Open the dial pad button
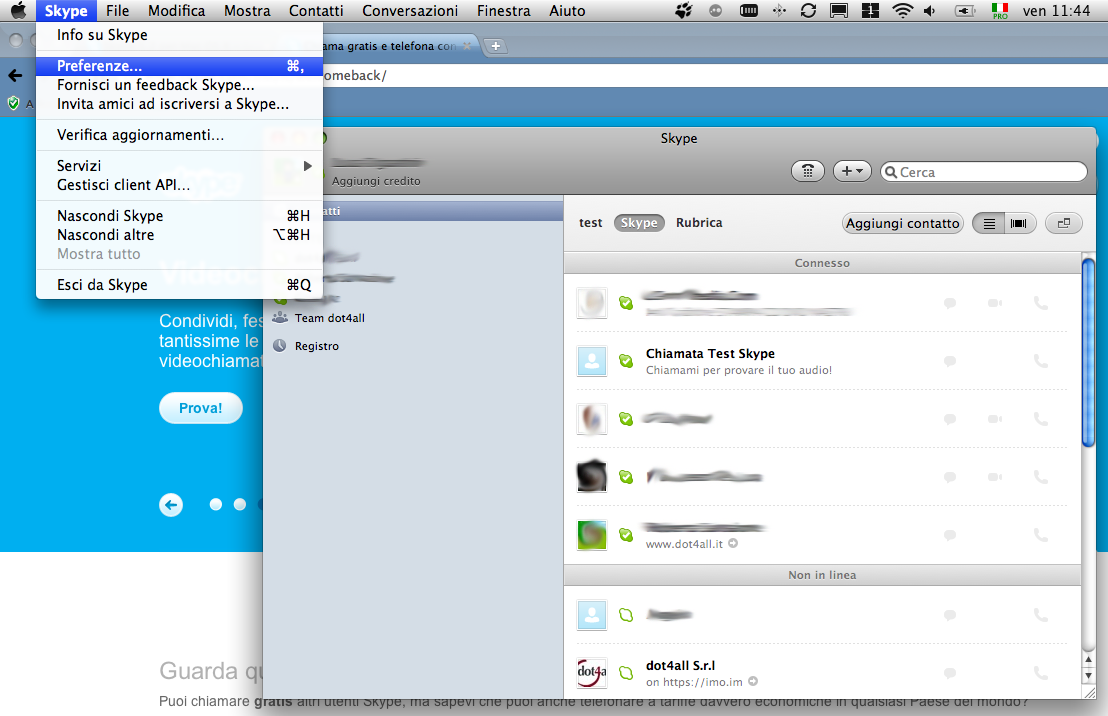This screenshot has width=1108, height=716. pyautogui.click(x=808, y=171)
